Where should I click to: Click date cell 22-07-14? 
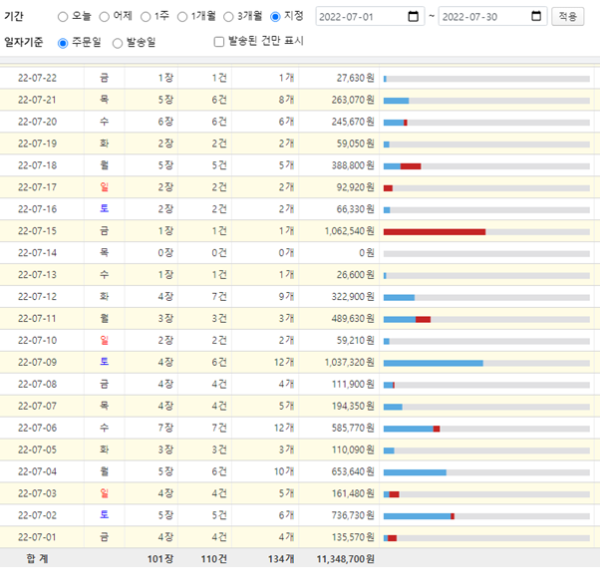click(37, 253)
